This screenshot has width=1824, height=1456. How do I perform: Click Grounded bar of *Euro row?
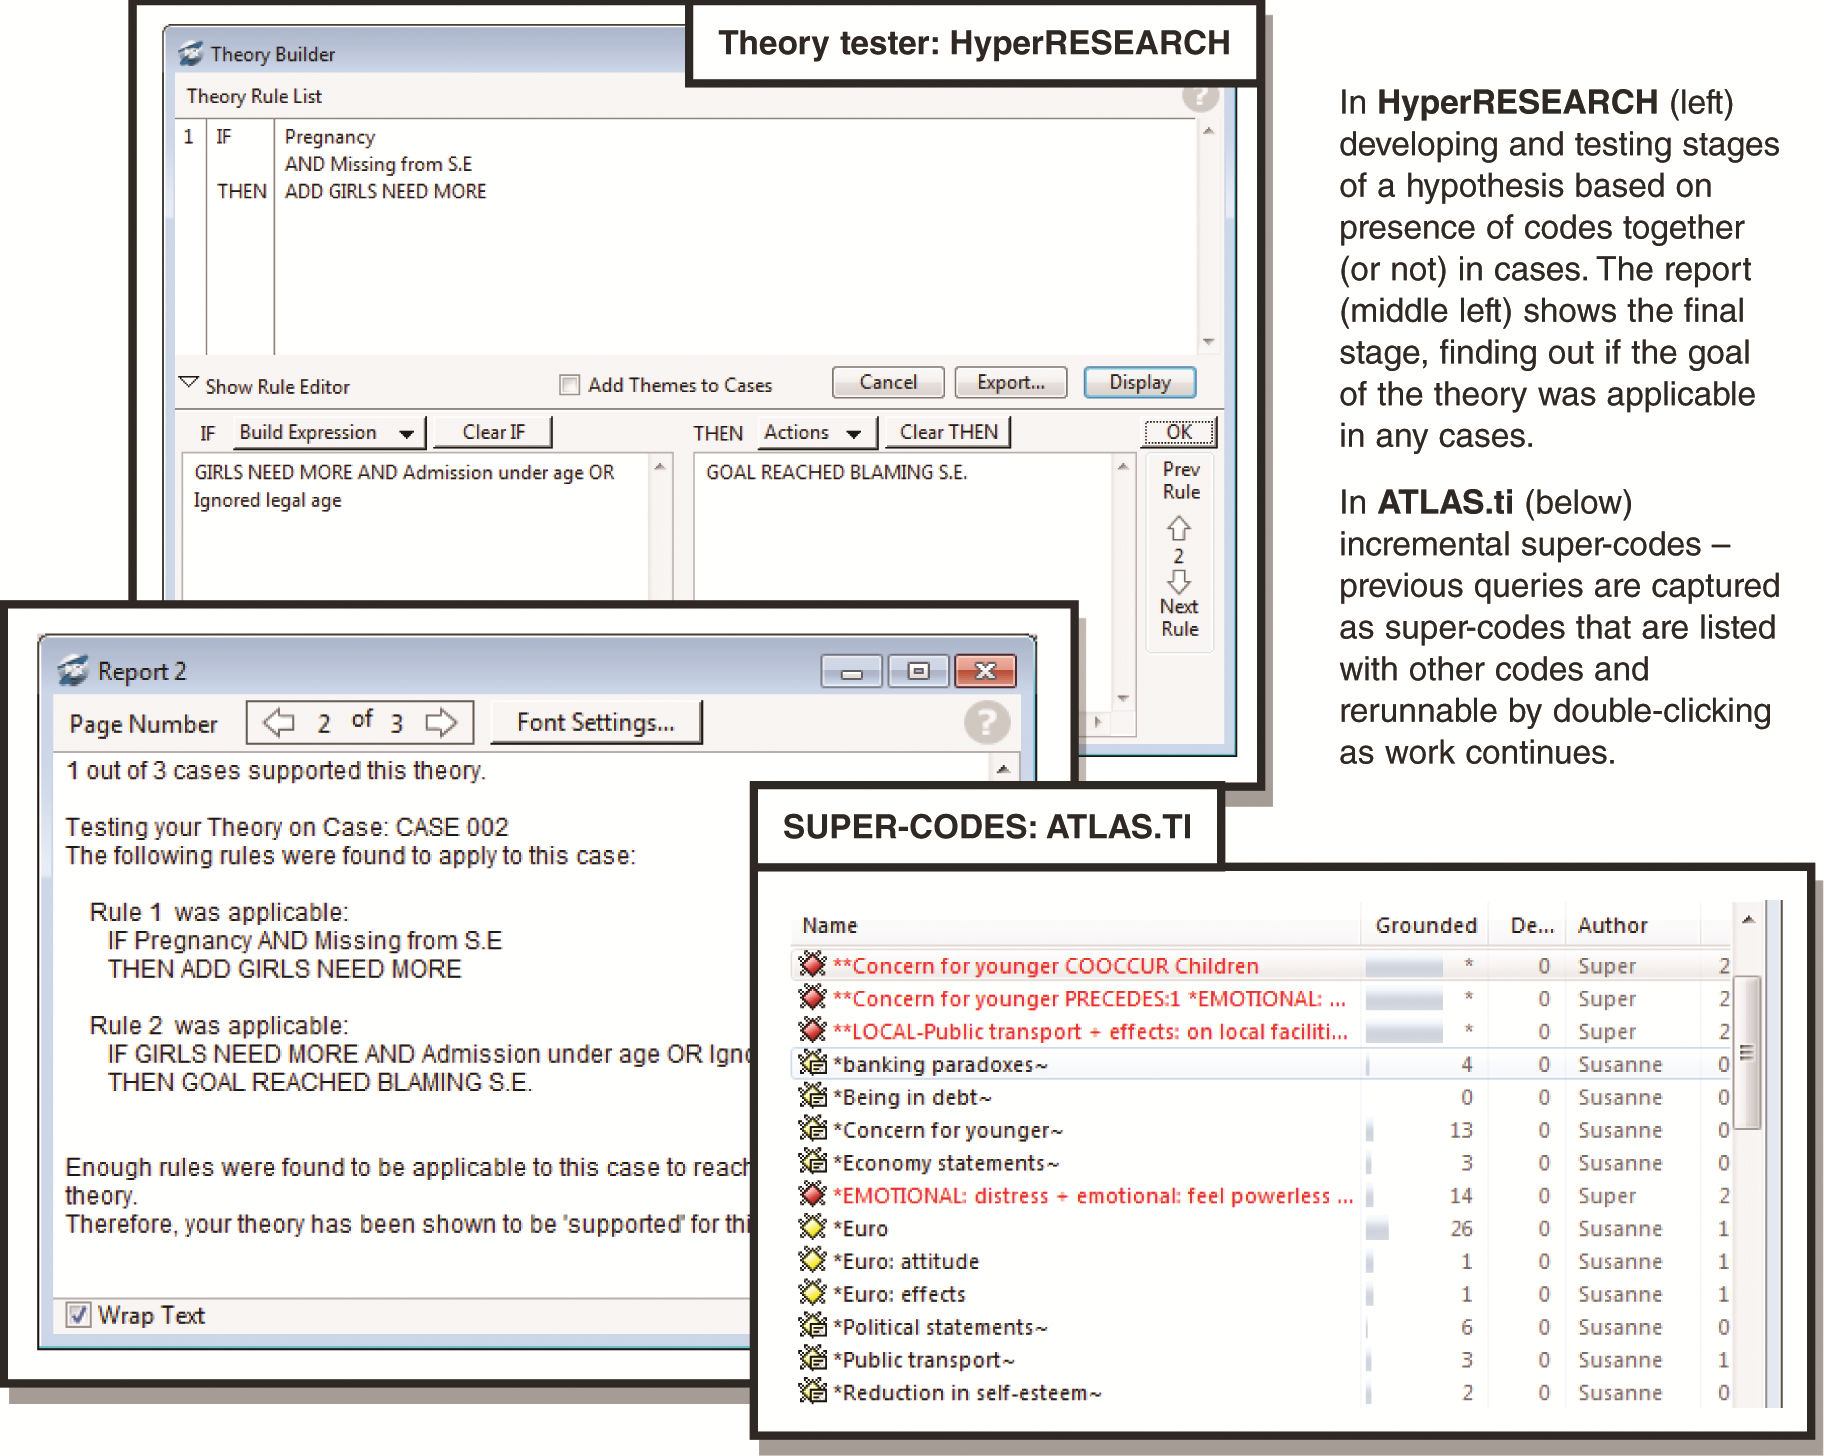(x=1377, y=1229)
